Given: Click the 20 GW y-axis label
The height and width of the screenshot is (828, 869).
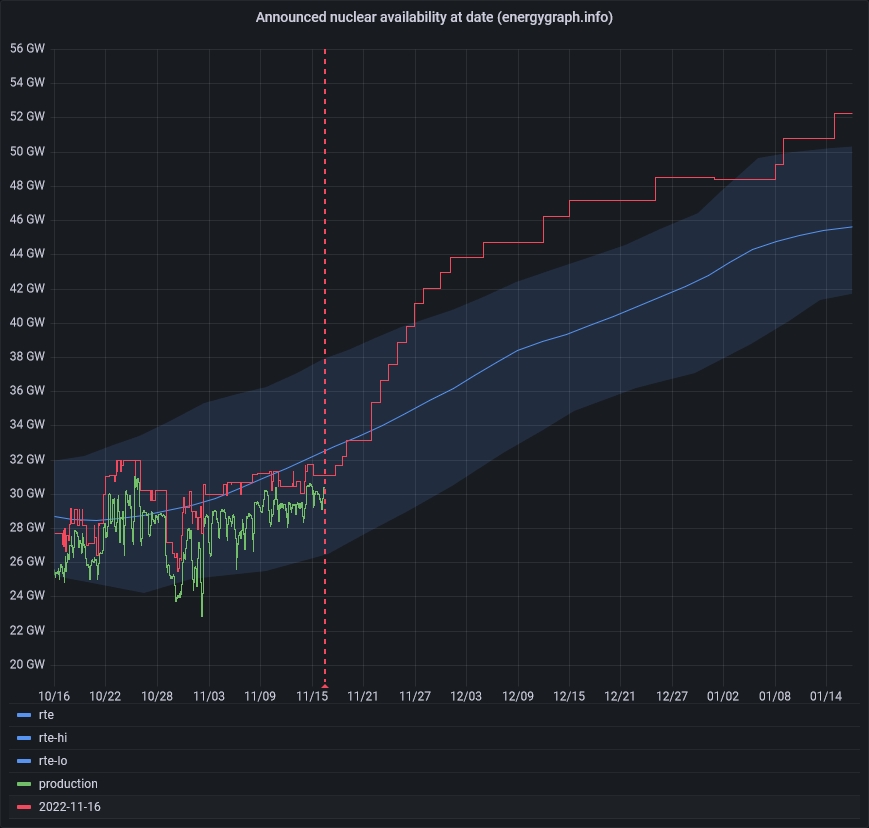Looking at the screenshot, I should [x=27, y=664].
